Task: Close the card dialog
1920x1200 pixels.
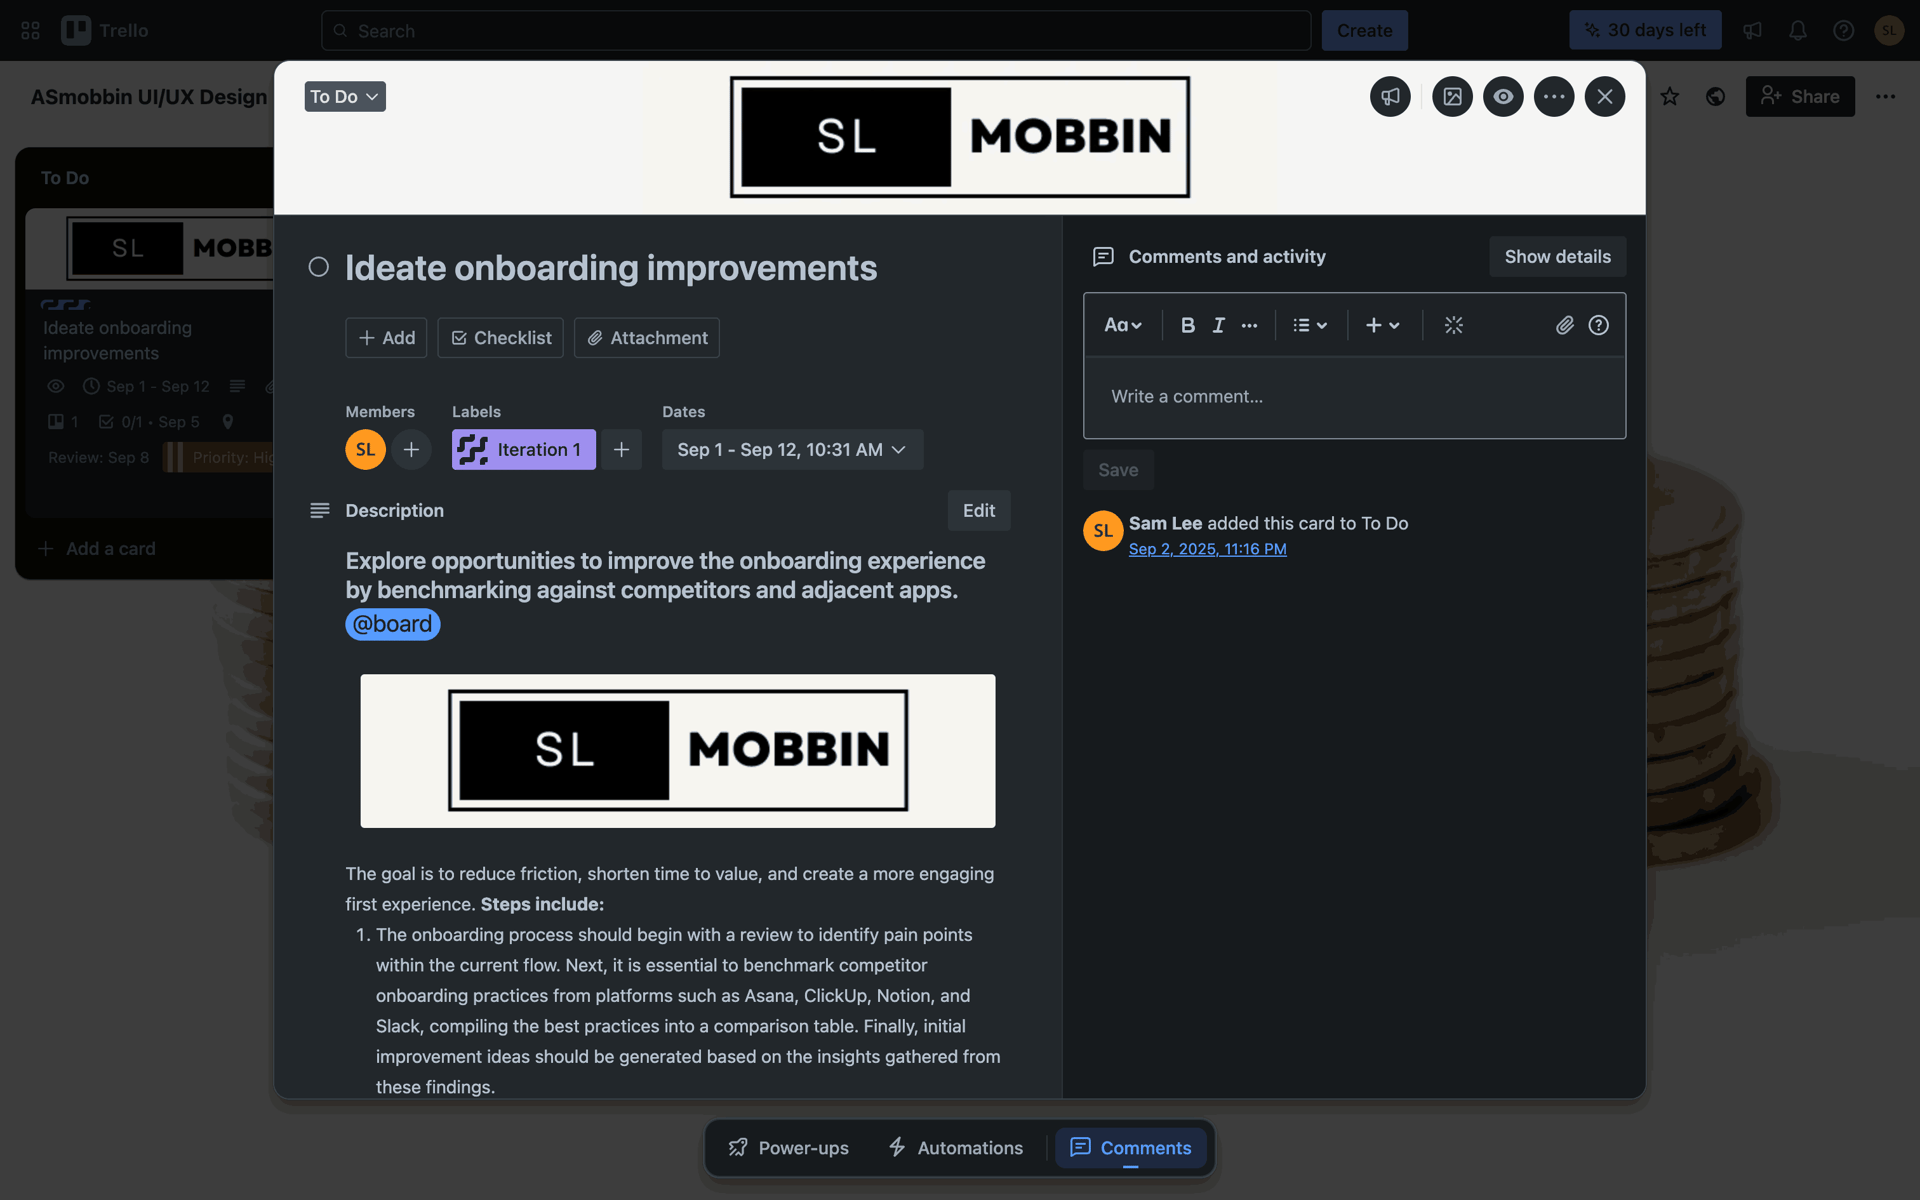Action: [x=1605, y=97]
